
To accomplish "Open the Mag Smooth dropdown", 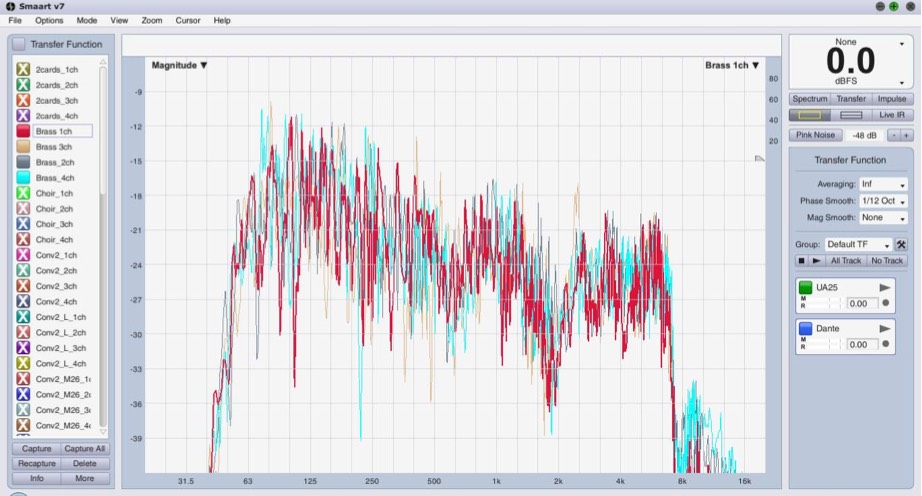I will 883,217.
